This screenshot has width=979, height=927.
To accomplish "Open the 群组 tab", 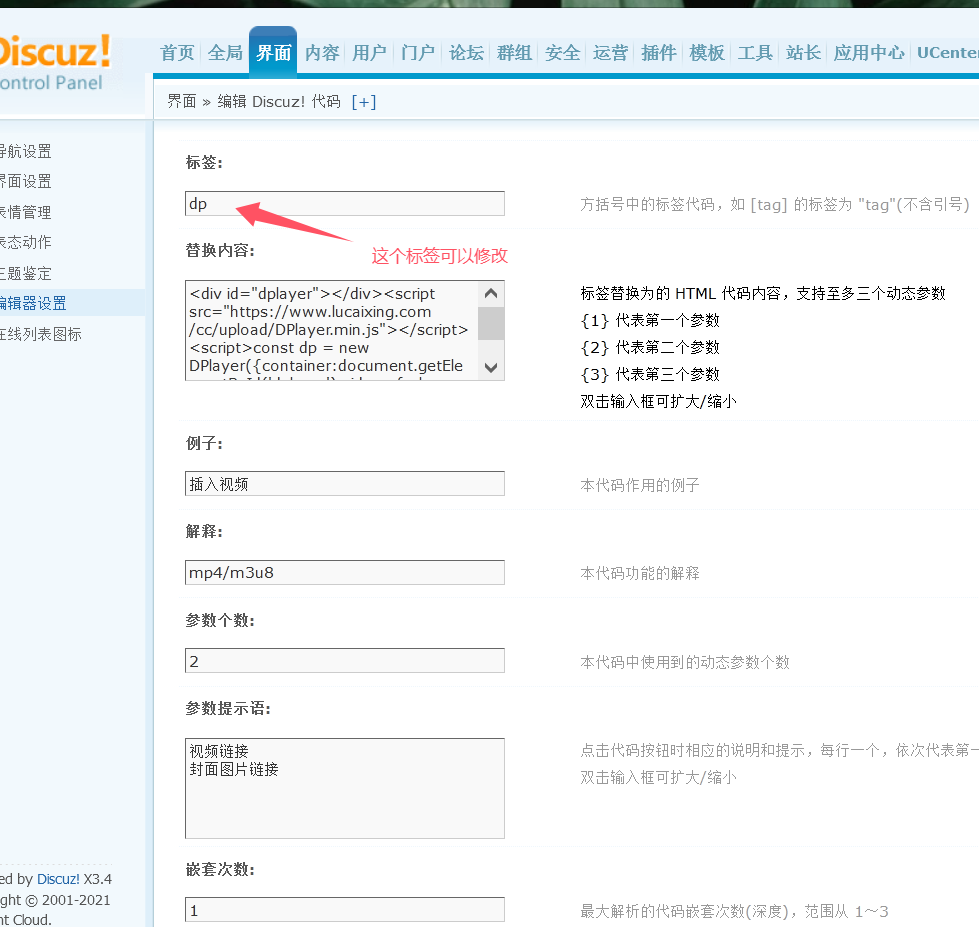I will click(514, 53).
